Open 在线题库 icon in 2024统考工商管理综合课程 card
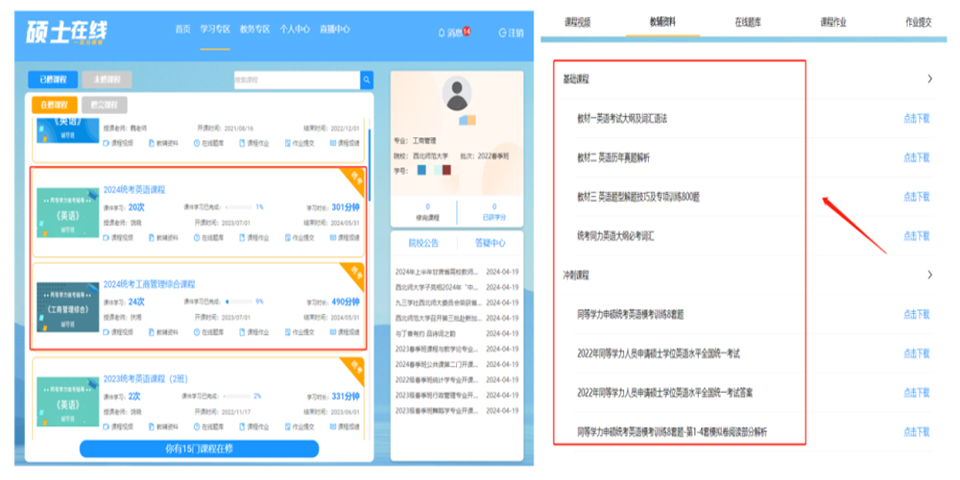 click(197, 332)
